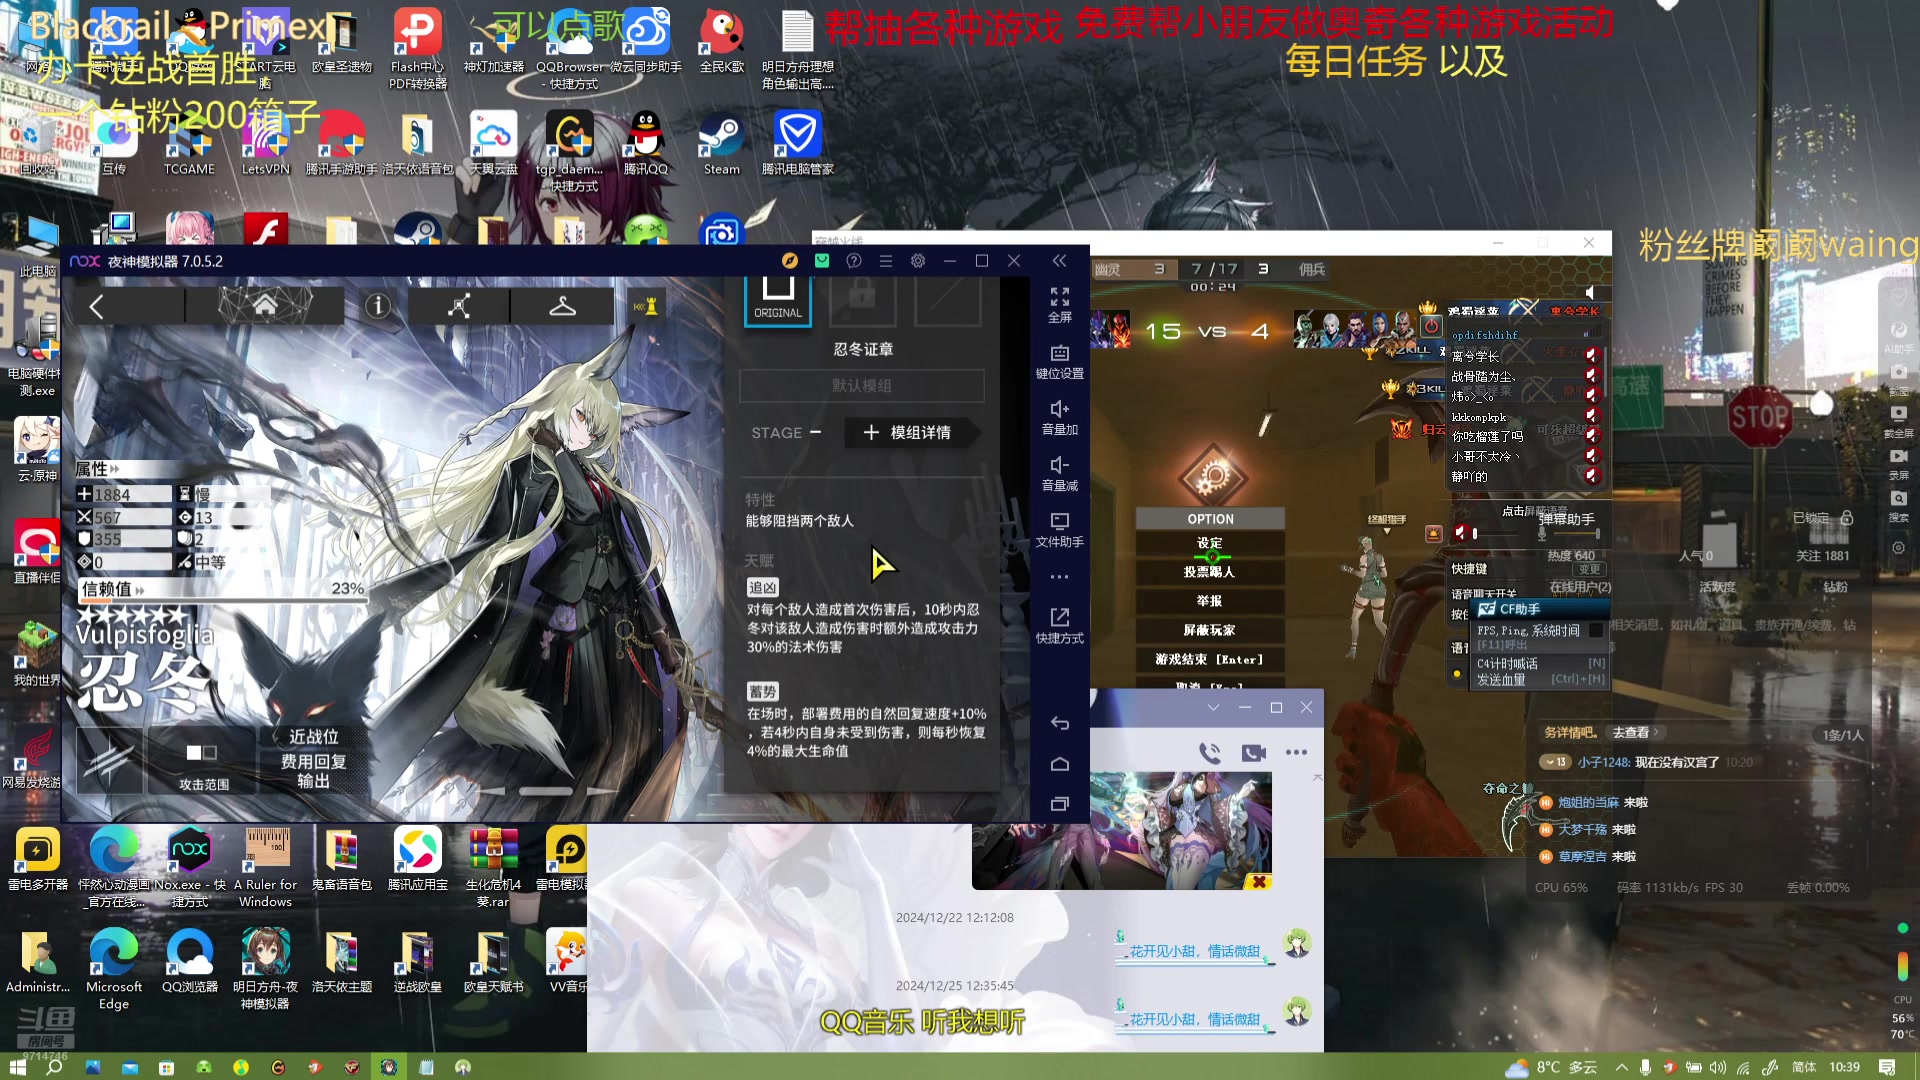
Task: Open taskbar search magnifier
Action: tap(55, 1067)
